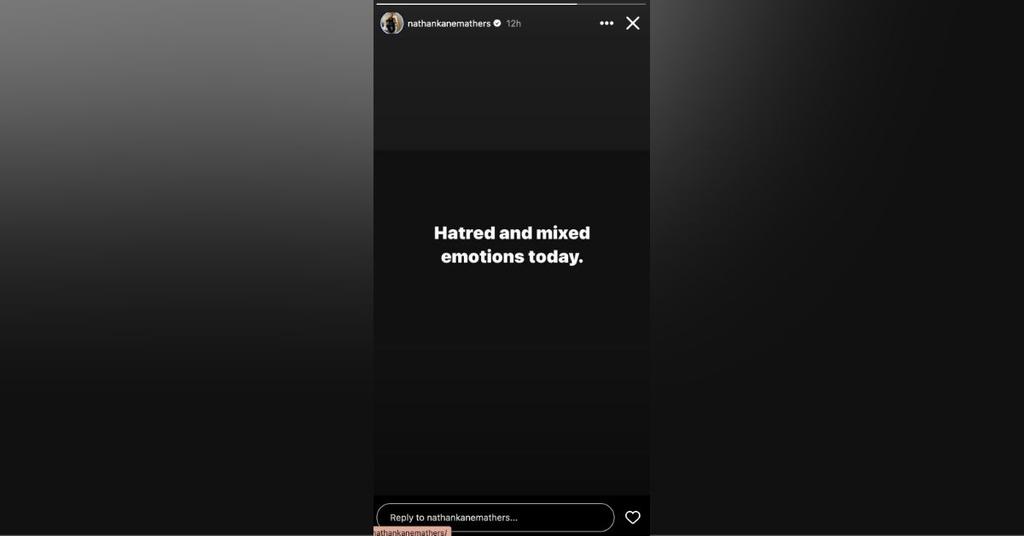This screenshot has height=536, width=1024.
Task: Open the story's three-dot more options menu
Action: (606, 24)
